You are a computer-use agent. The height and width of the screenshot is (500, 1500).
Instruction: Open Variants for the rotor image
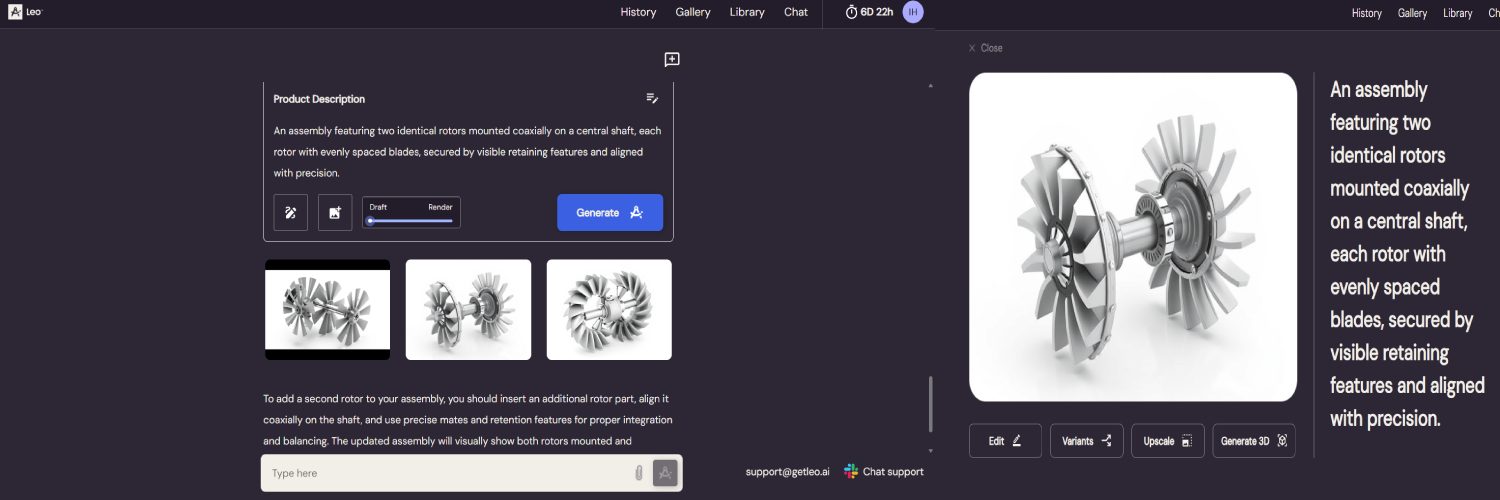coord(1086,441)
